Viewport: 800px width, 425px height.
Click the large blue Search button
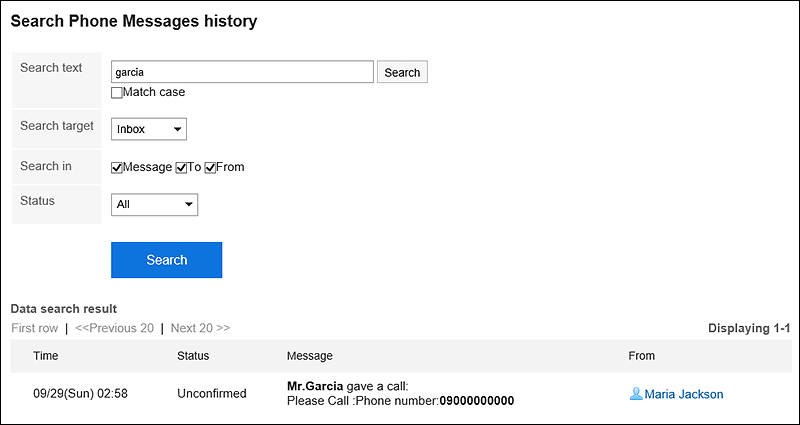point(166,260)
